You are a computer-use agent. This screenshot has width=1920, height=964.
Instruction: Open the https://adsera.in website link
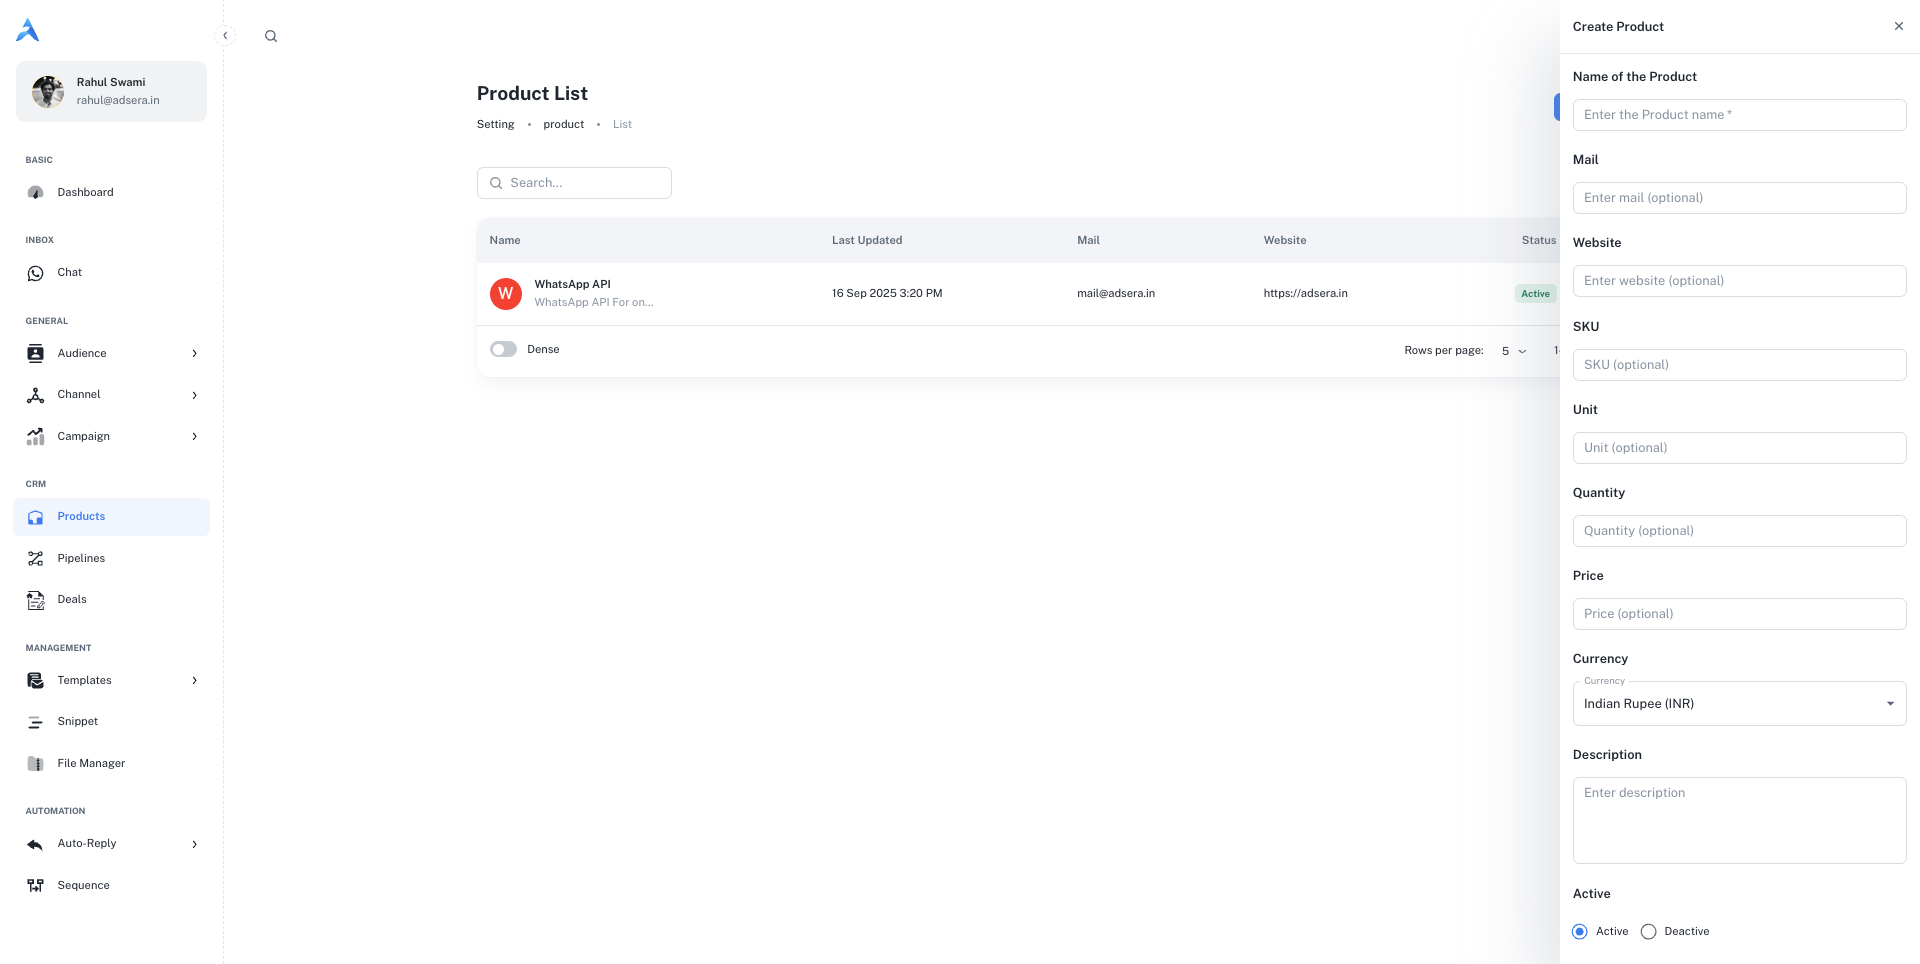point(1305,294)
